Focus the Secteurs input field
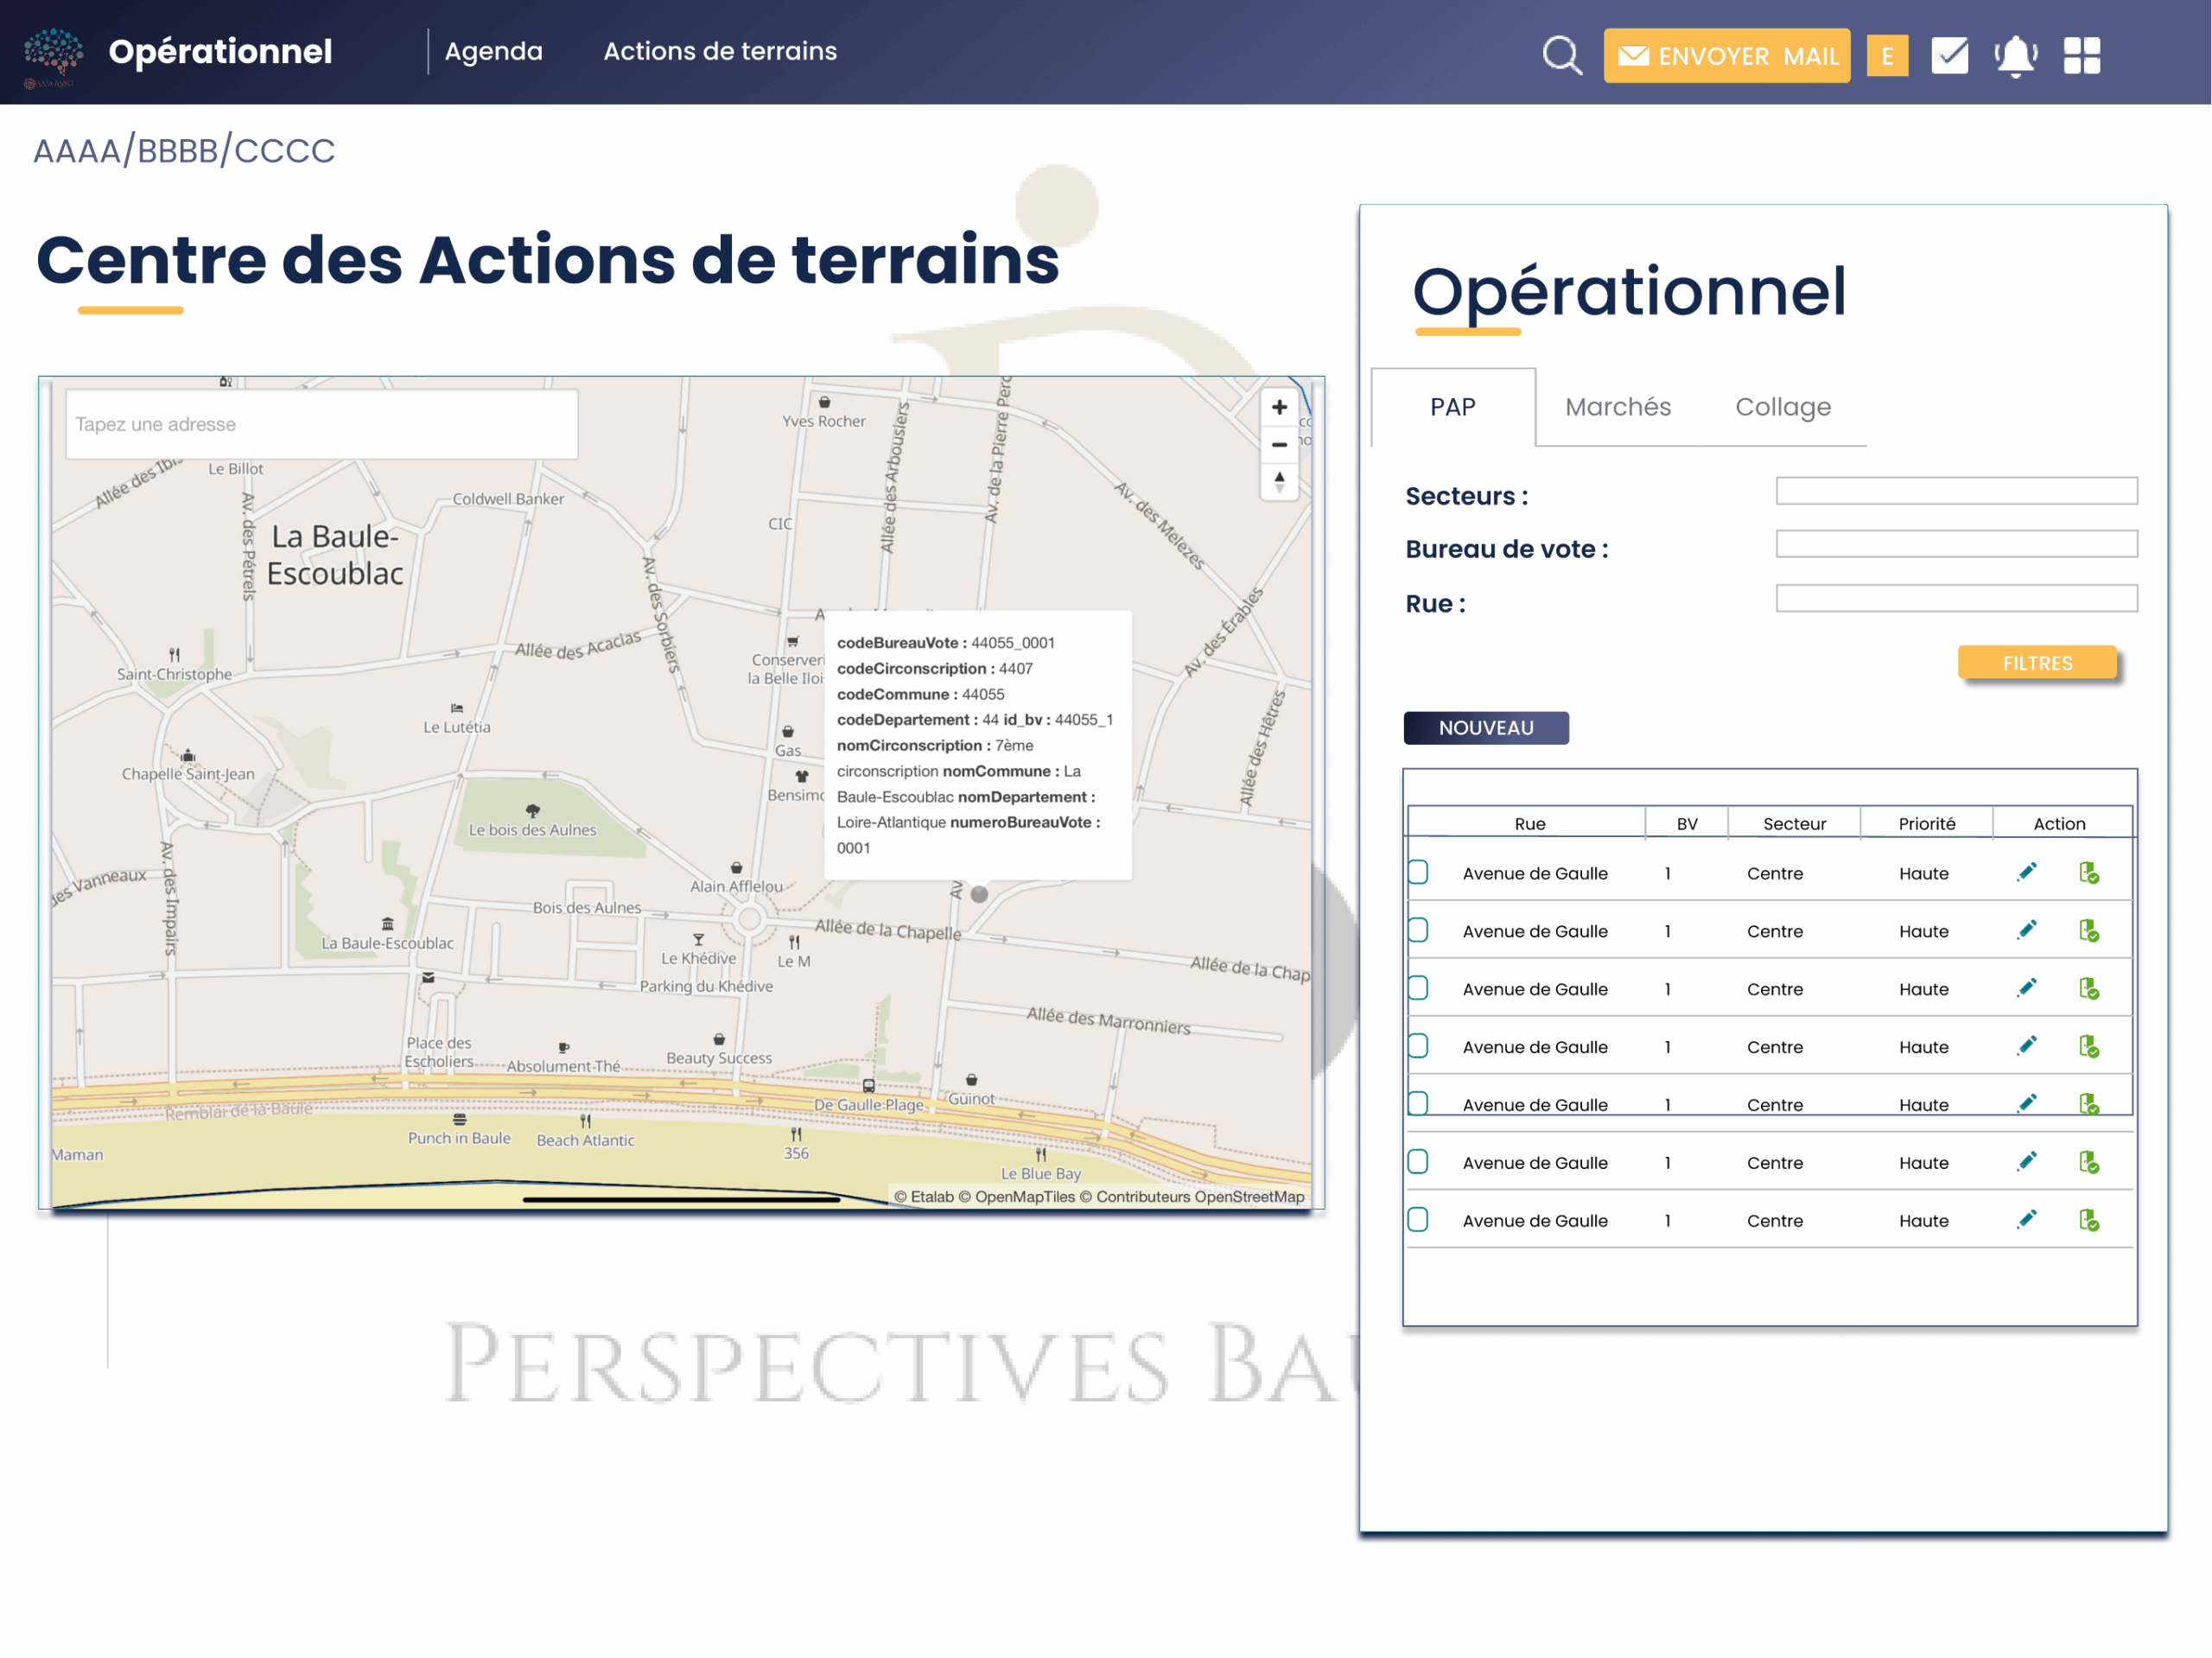 click(x=1956, y=491)
